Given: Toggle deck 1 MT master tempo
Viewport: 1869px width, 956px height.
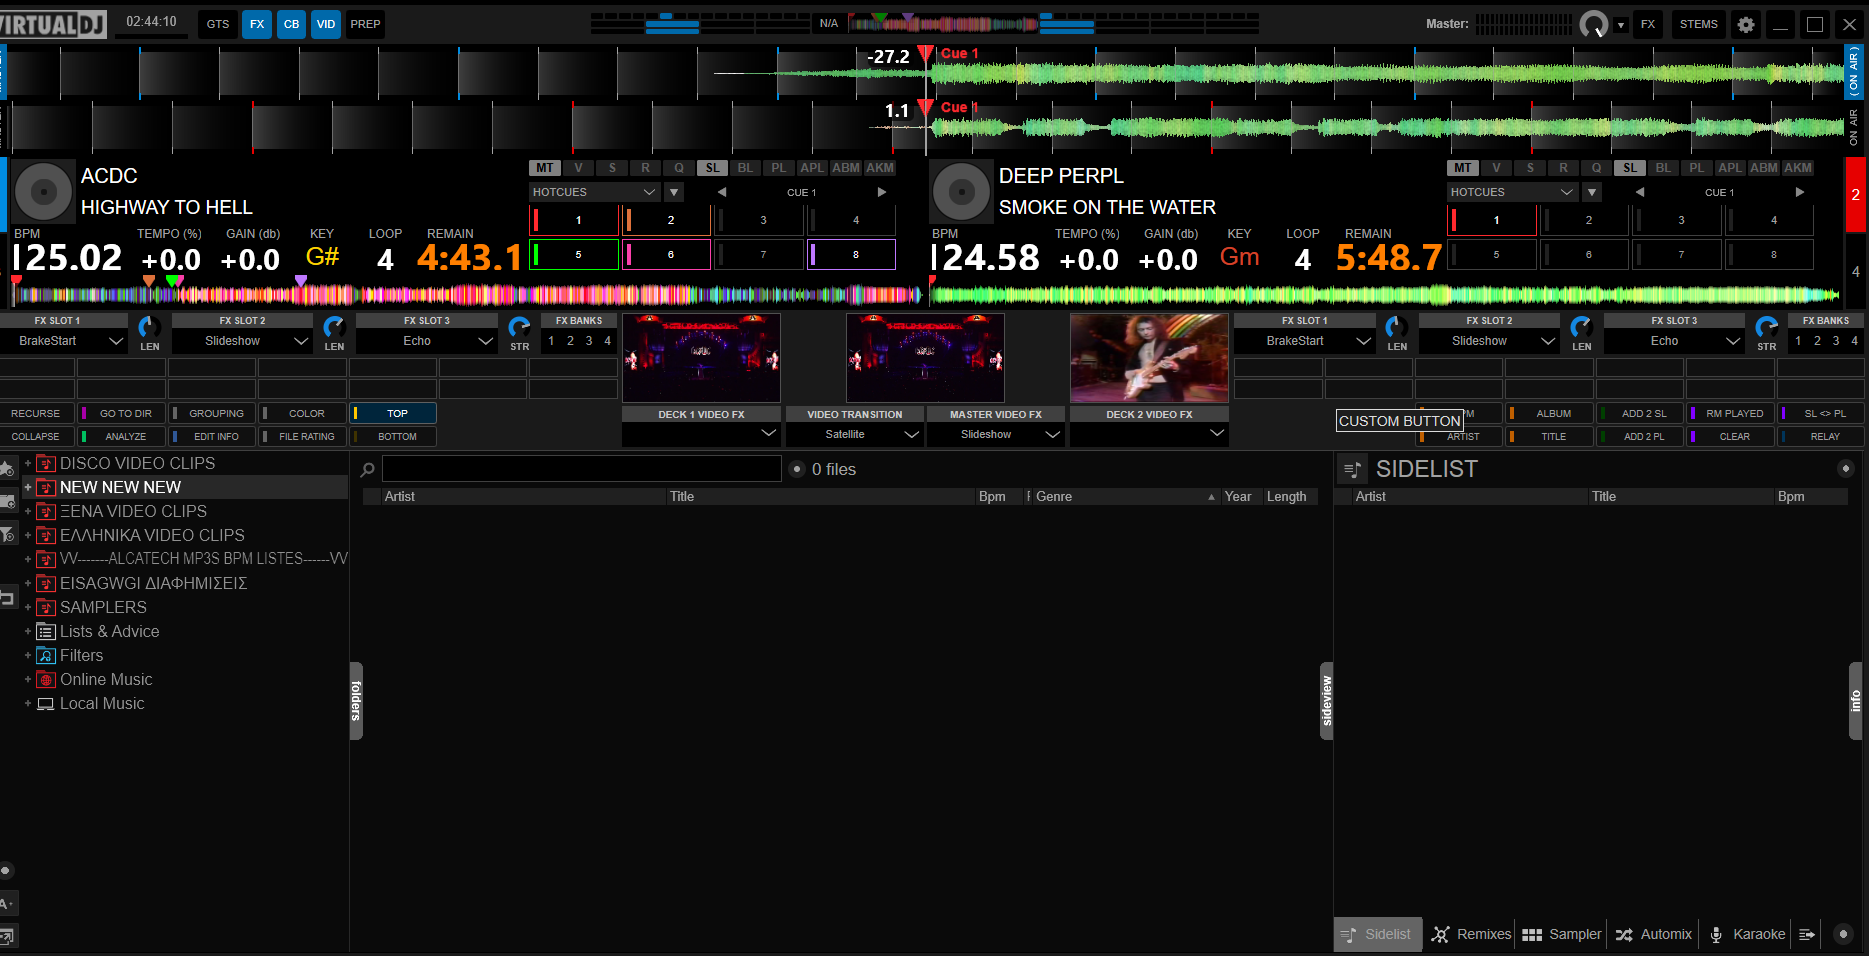Looking at the screenshot, I should (x=544, y=168).
